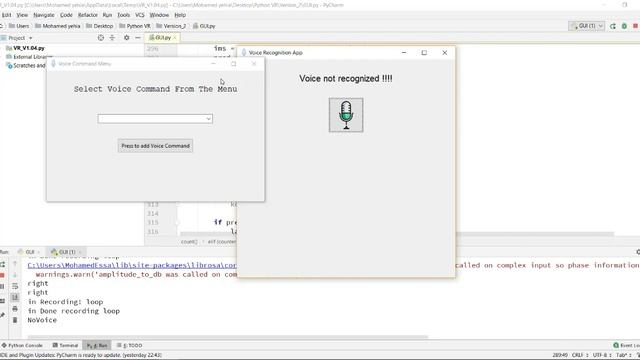The width and height of the screenshot is (640, 360).
Task: Click the librosa file path link in console
Action: (132, 265)
